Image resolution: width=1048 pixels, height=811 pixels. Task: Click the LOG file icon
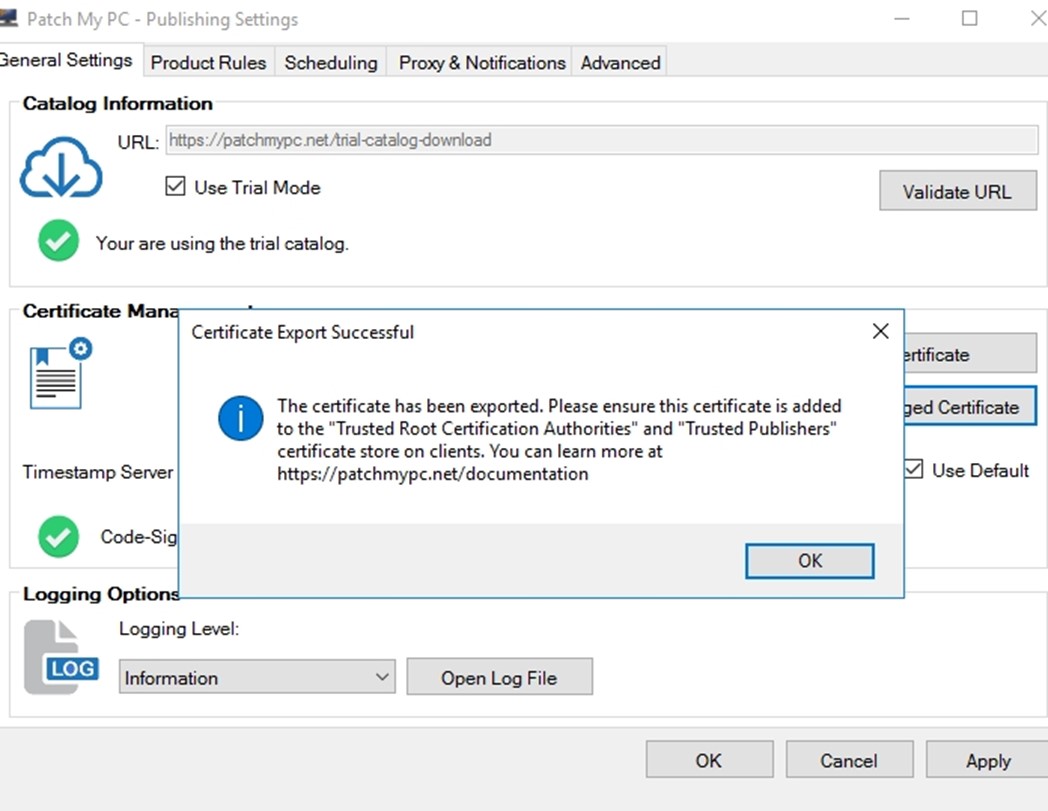(61, 657)
